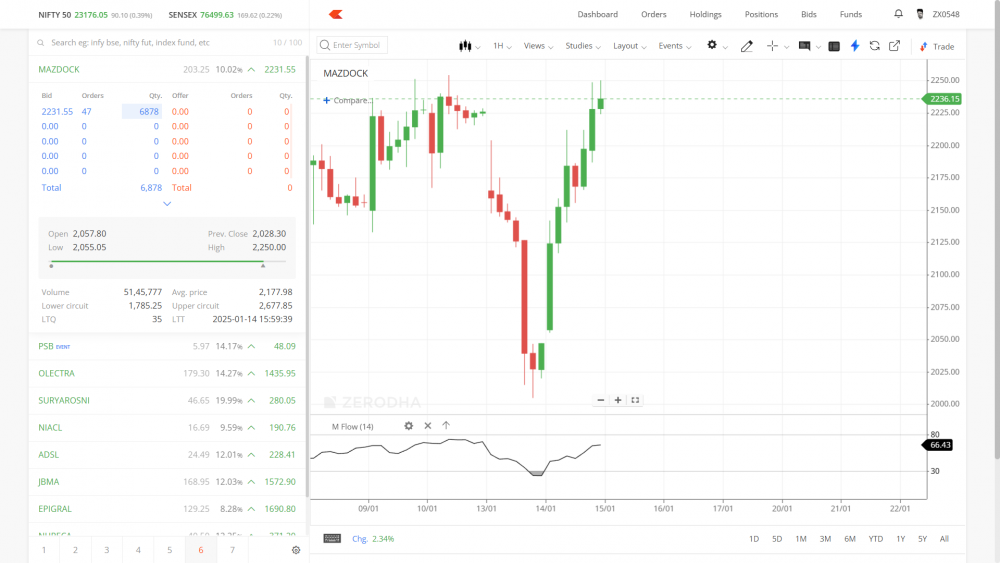Click the Kite logo icon
Screen dimensions: 1000x563
tap(335, 14)
